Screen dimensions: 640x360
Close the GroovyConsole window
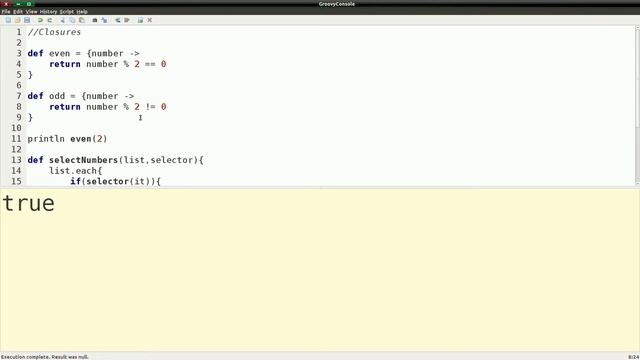point(6,4)
